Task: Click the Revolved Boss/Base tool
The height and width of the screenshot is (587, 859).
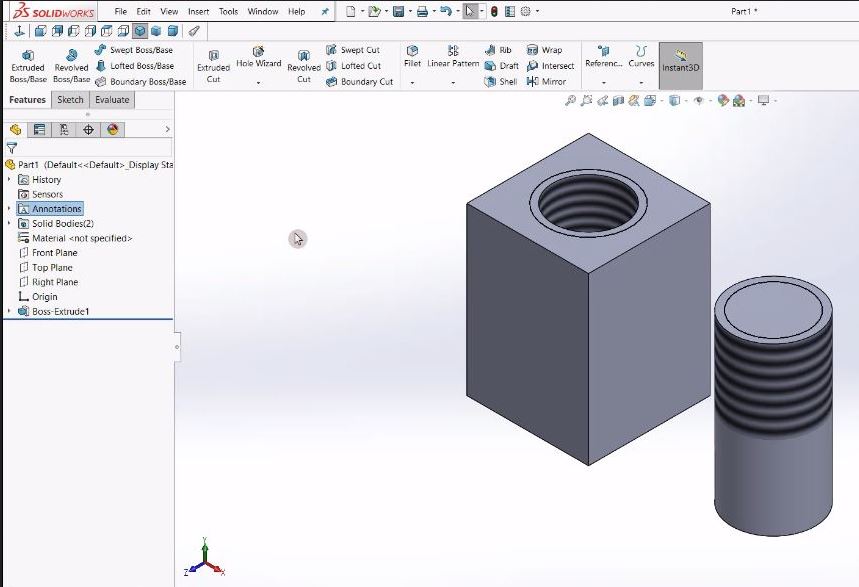Action: click(71, 66)
